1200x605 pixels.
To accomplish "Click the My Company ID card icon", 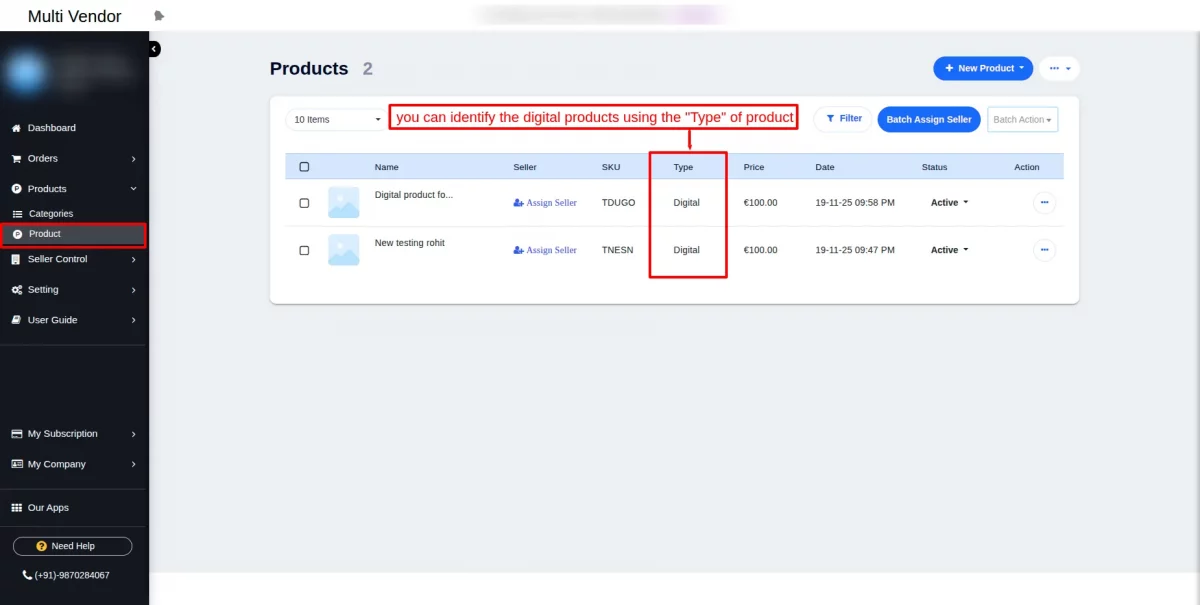I will 16,464.
